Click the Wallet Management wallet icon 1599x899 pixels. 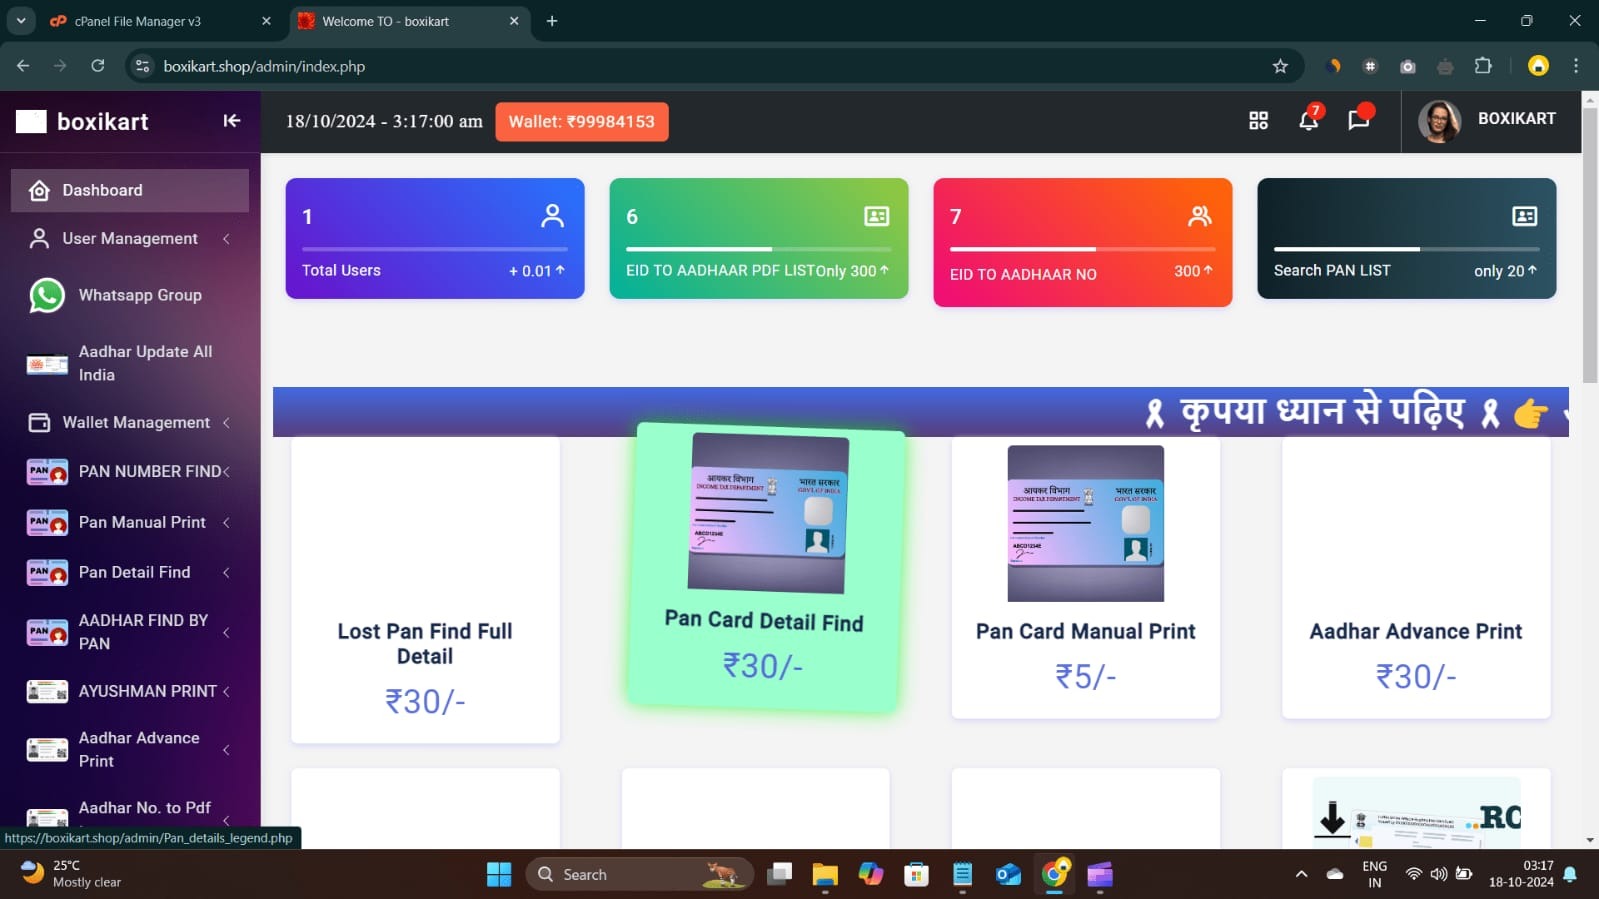click(39, 422)
